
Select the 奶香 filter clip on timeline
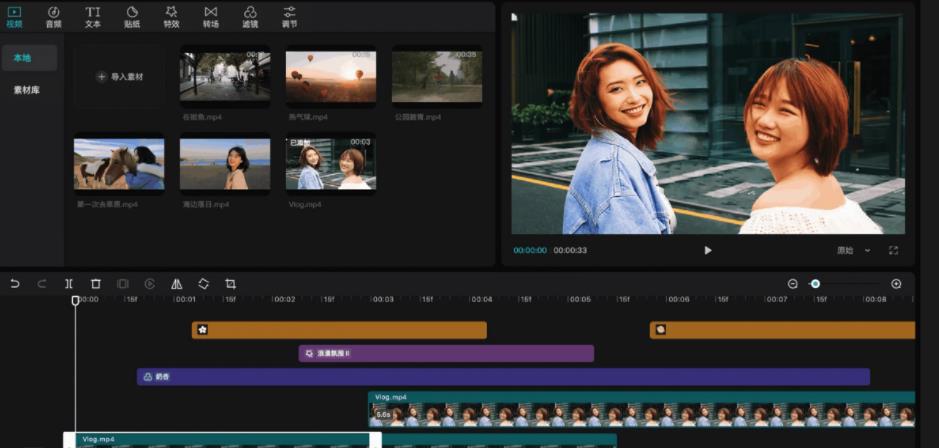(x=503, y=377)
